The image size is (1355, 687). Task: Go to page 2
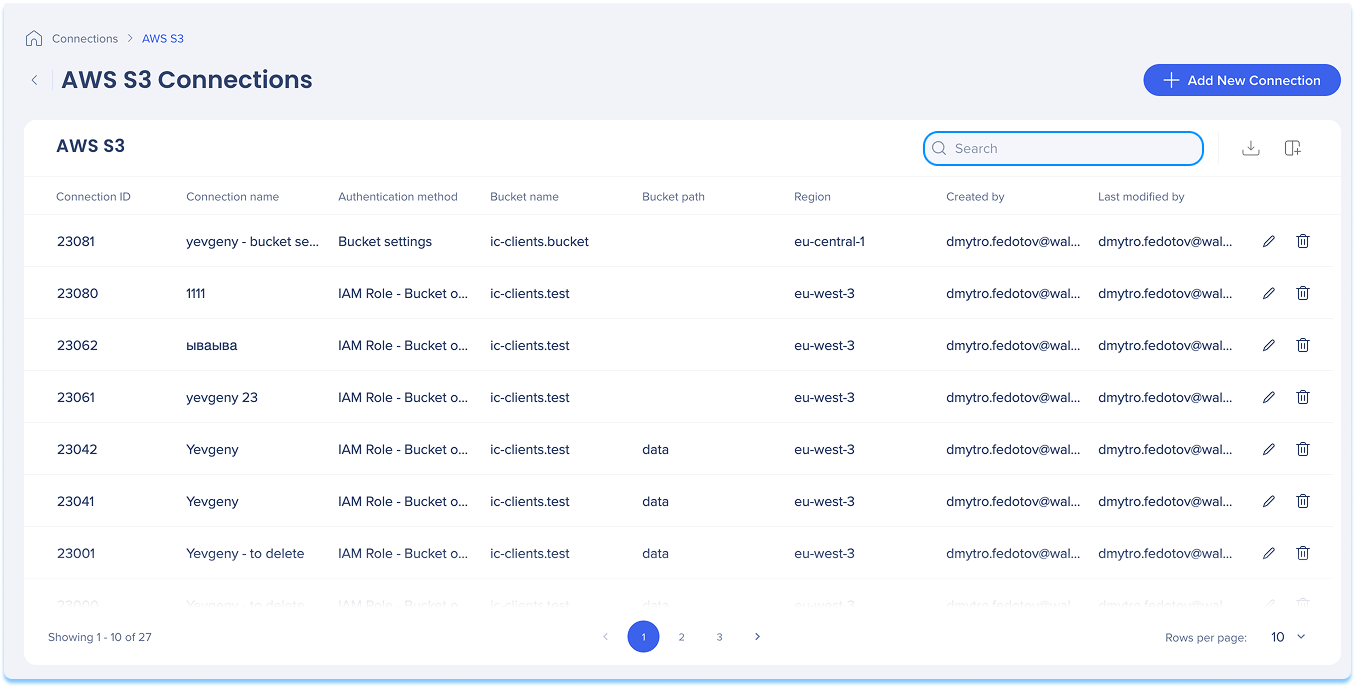(x=681, y=637)
